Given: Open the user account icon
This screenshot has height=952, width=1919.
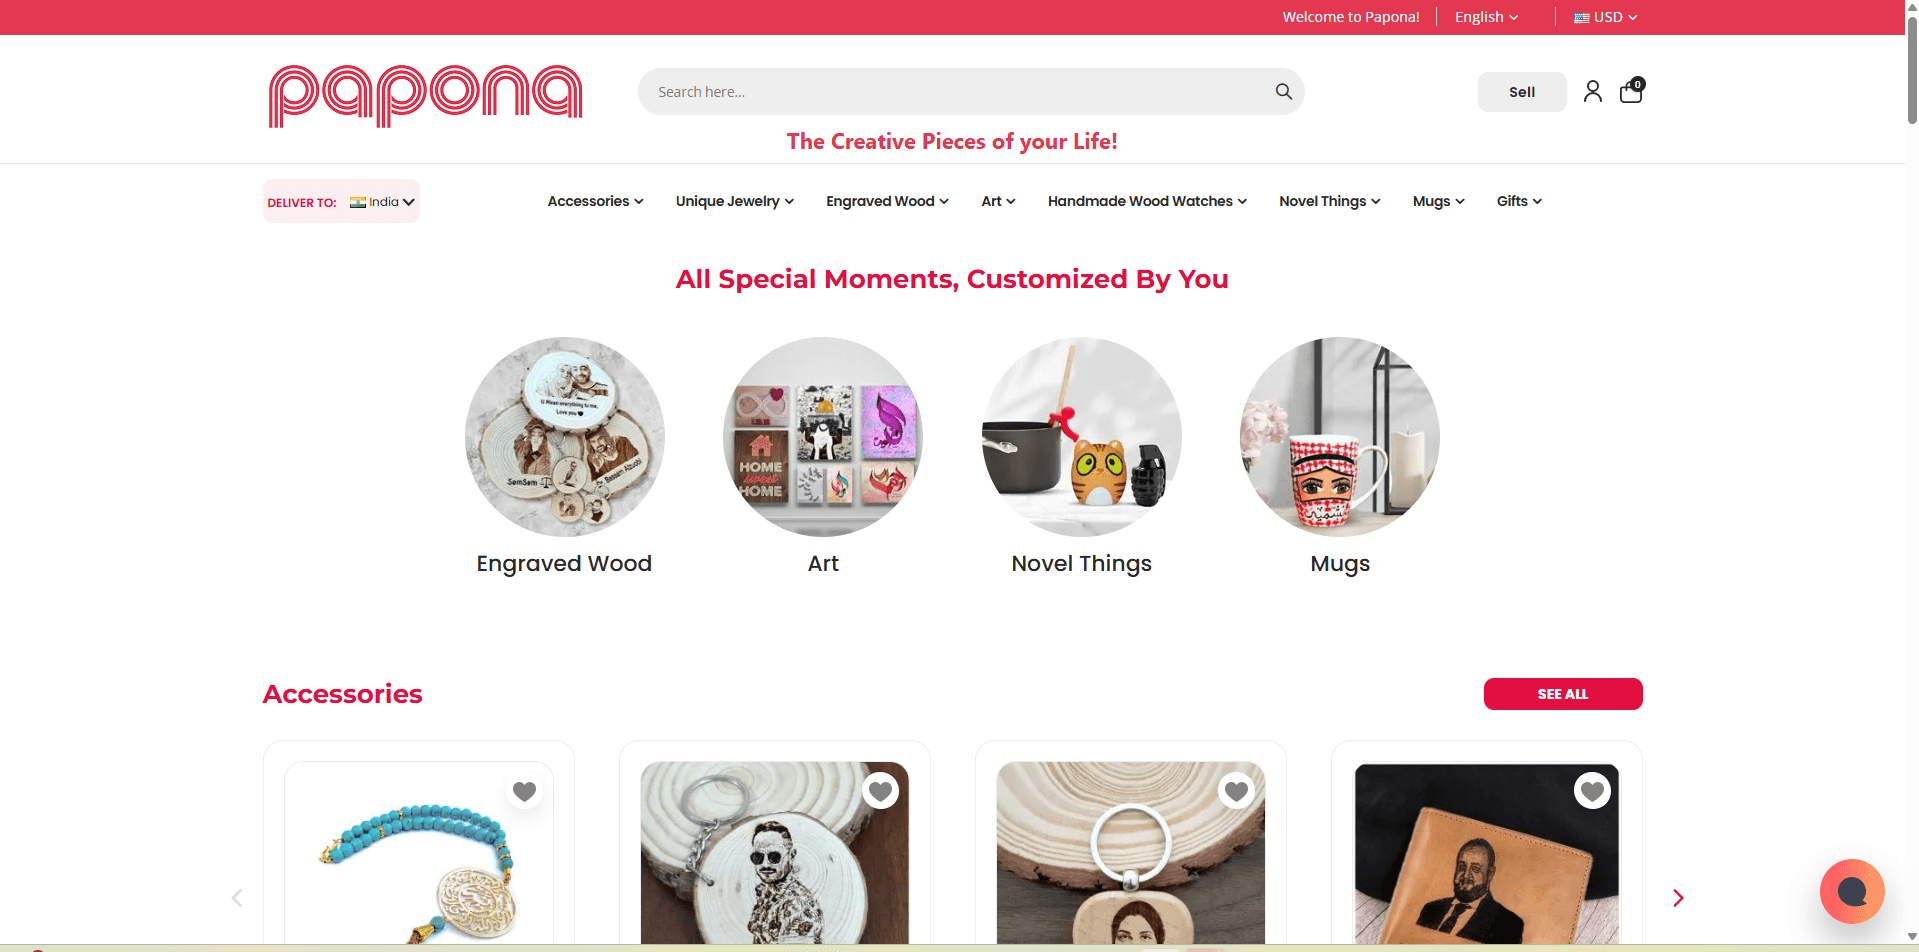Looking at the screenshot, I should click(x=1593, y=92).
